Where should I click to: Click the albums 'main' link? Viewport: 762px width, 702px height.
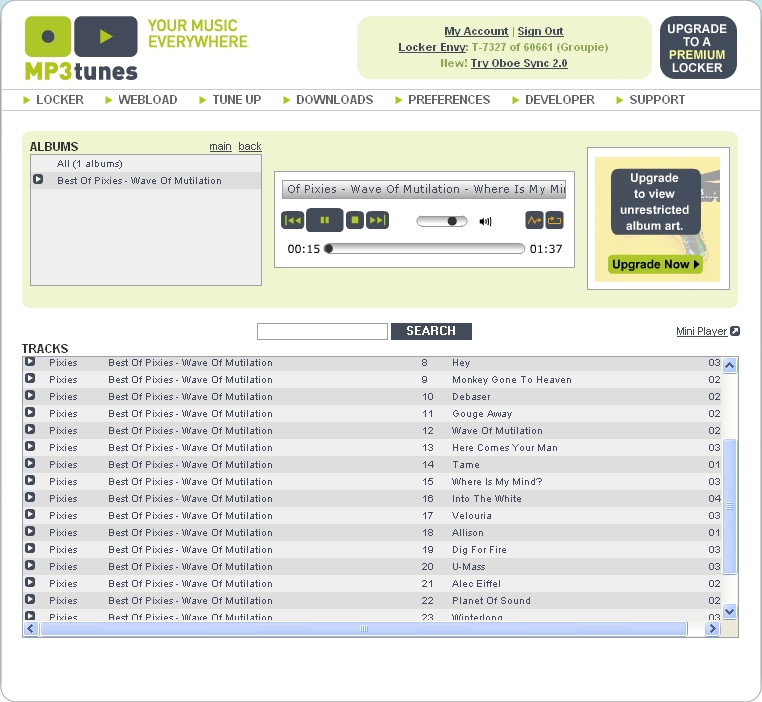tap(220, 146)
